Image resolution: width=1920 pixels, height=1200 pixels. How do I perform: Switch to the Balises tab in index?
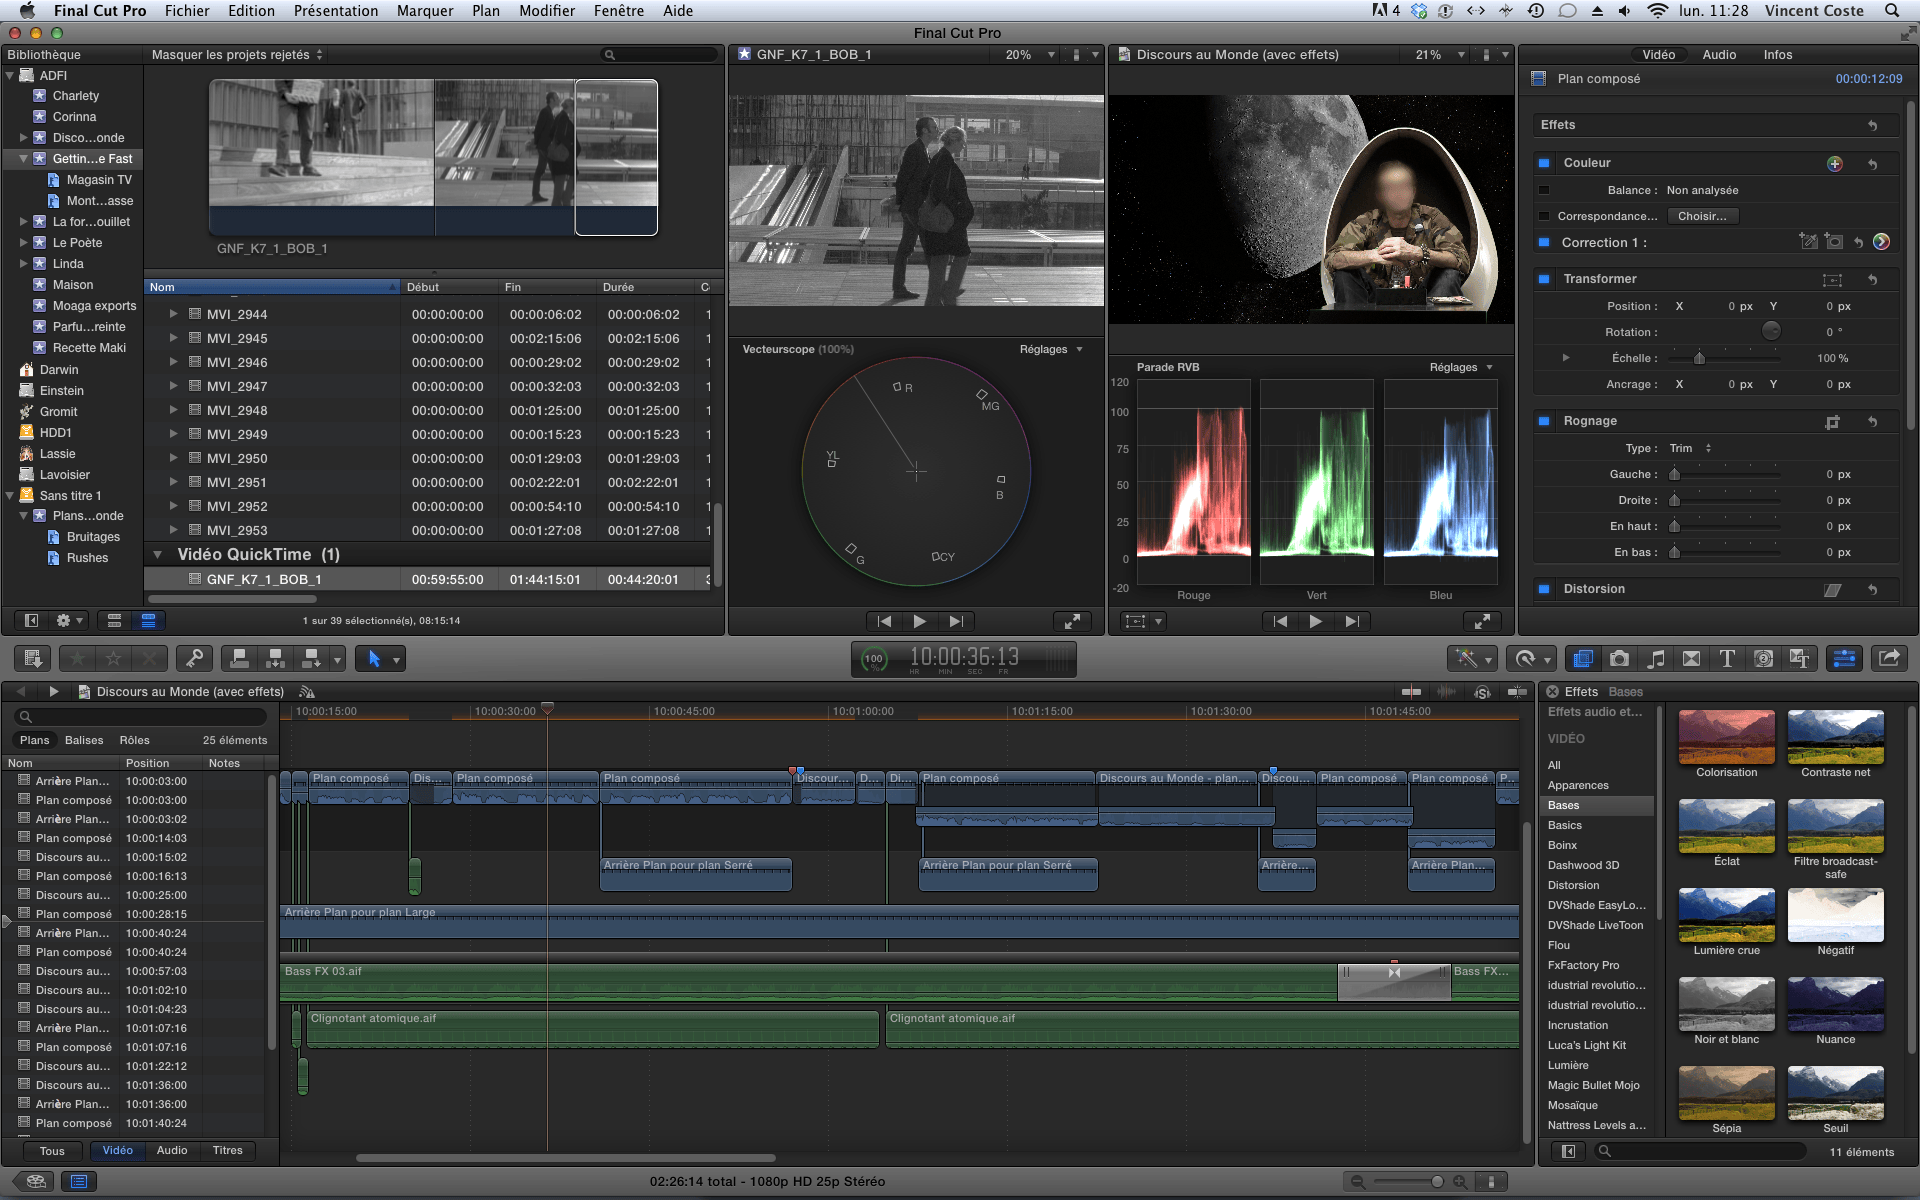click(84, 740)
